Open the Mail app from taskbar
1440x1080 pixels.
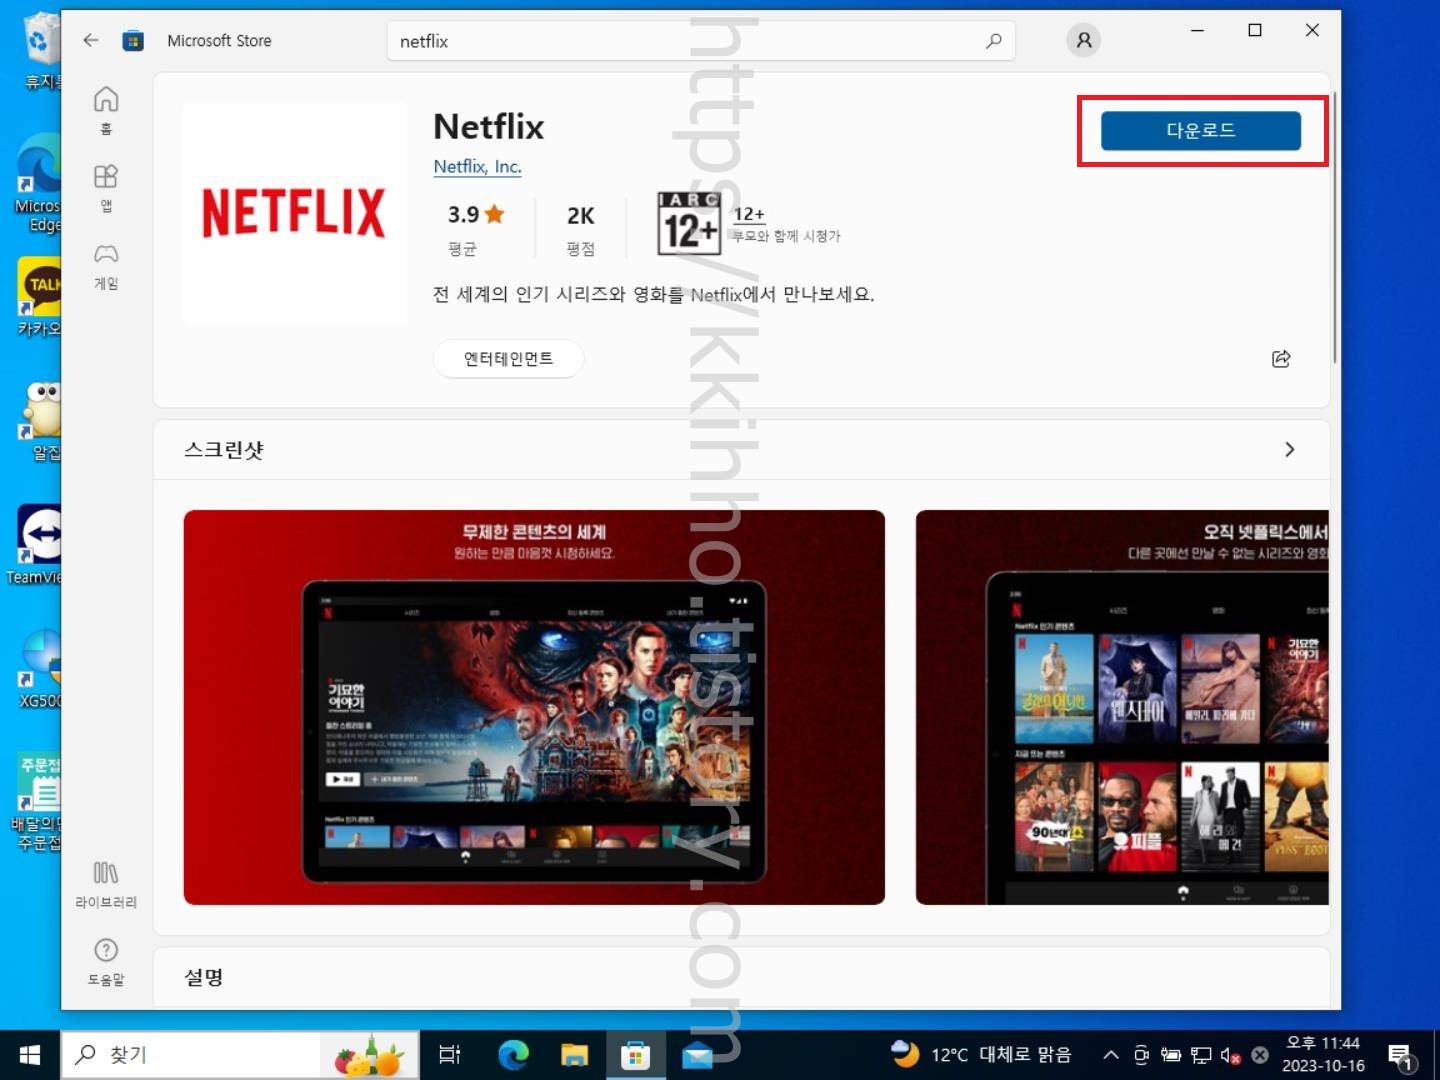pyautogui.click(x=697, y=1055)
